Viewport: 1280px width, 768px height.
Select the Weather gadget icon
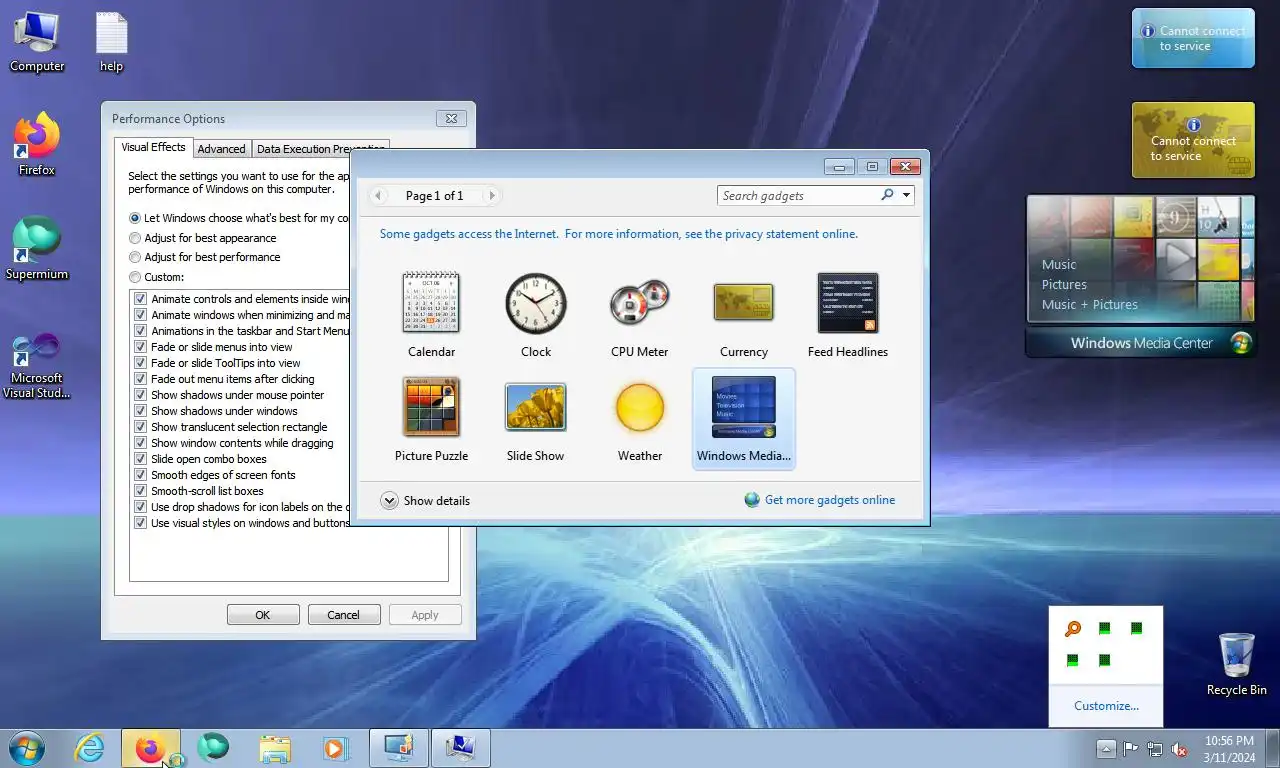pyautogui.click(x=640, y=407)
